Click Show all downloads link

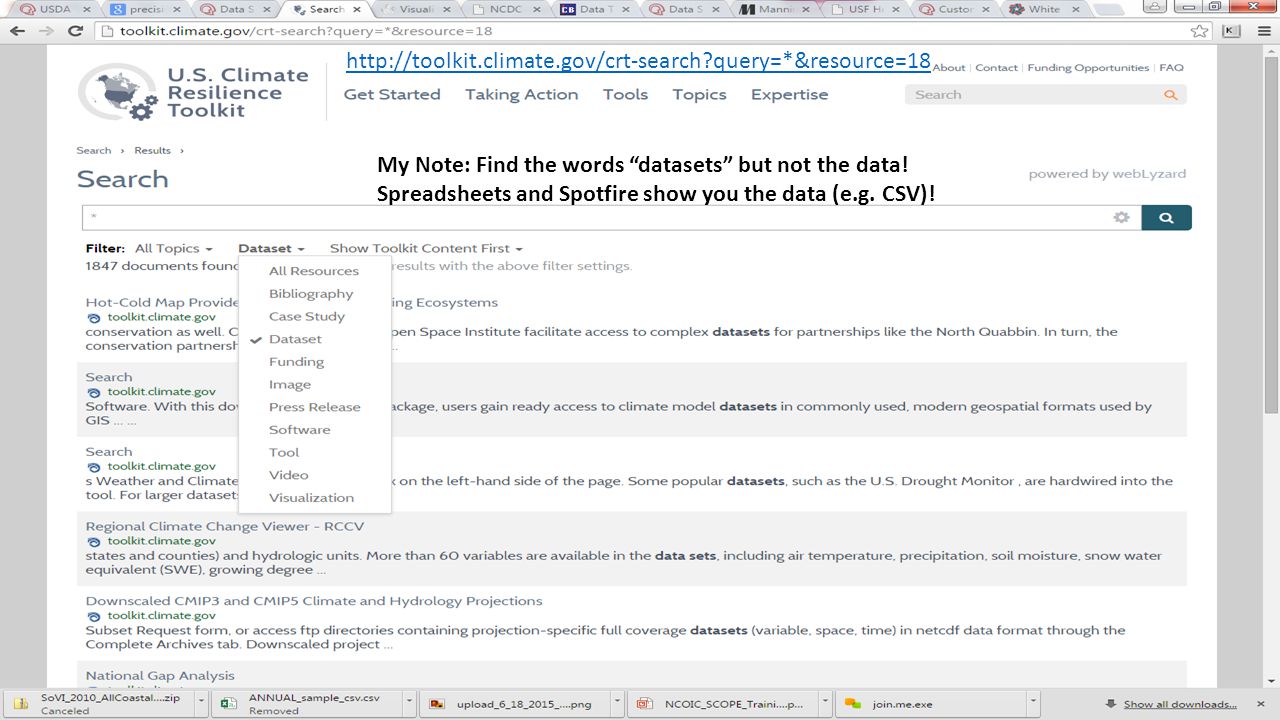(1180, 704)
